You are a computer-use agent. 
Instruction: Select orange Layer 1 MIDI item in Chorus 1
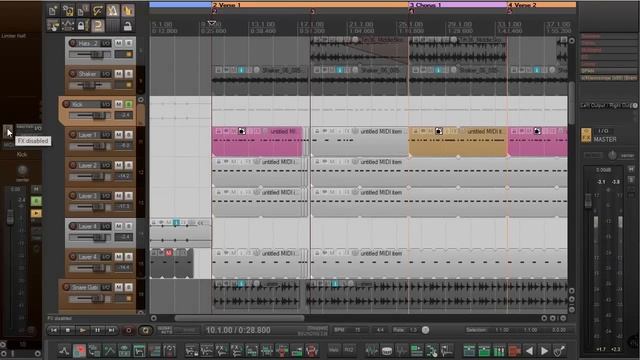click(x=458, y=141)
